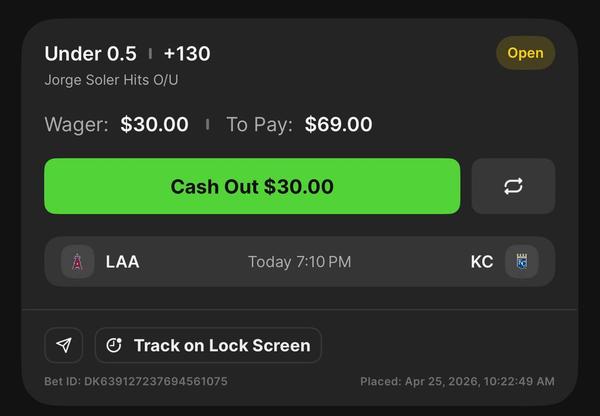The image size is (600, 416).
Task: Select the Under 0.5 bet title
Action: (x=90, y=53)
